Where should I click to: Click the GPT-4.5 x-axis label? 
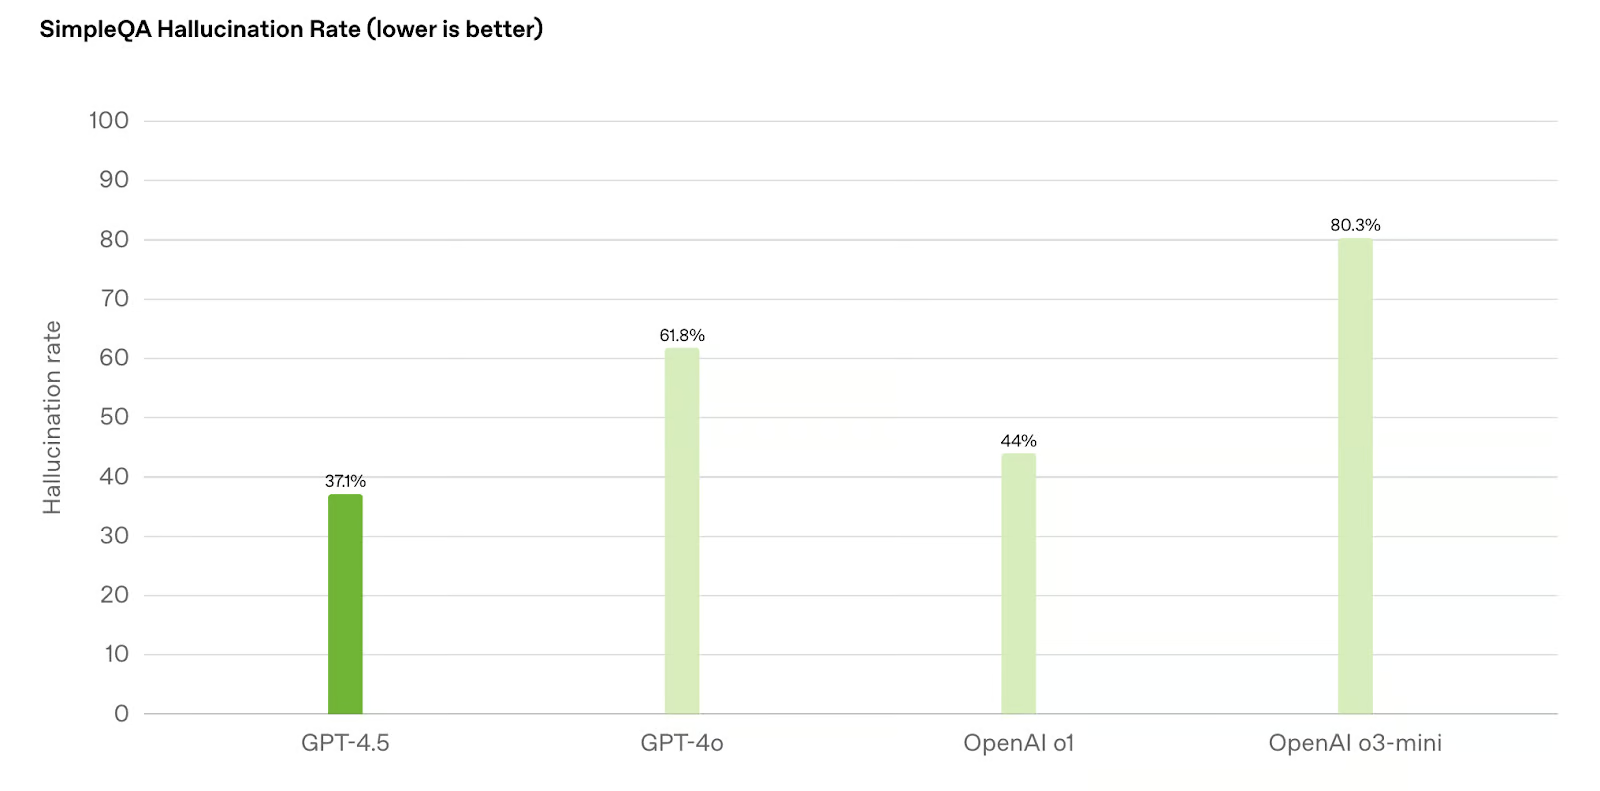coord(345,743)
